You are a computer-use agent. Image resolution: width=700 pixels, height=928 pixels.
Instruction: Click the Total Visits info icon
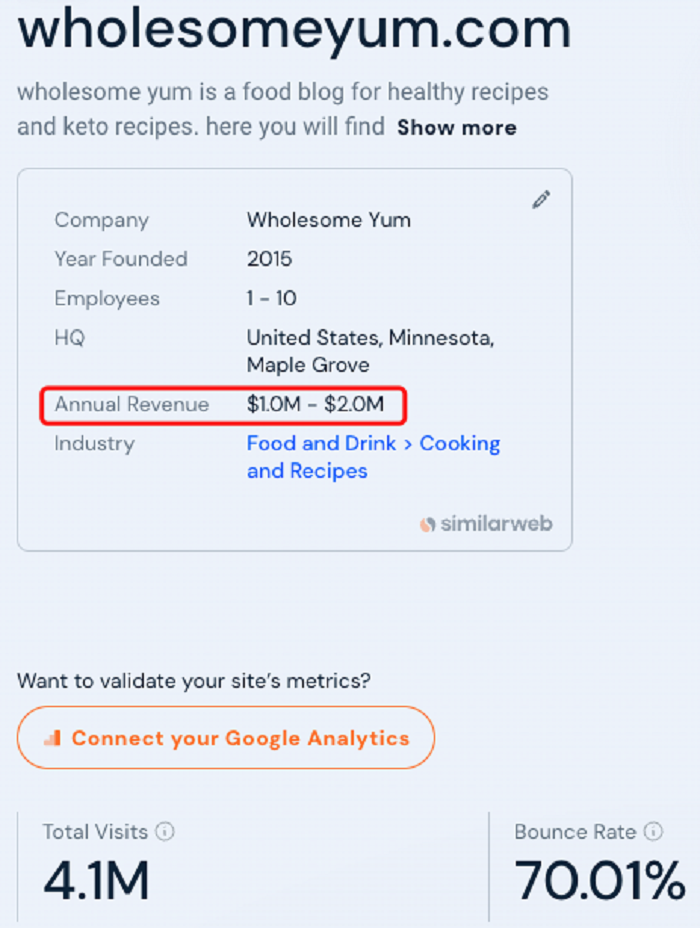point(165,832)
